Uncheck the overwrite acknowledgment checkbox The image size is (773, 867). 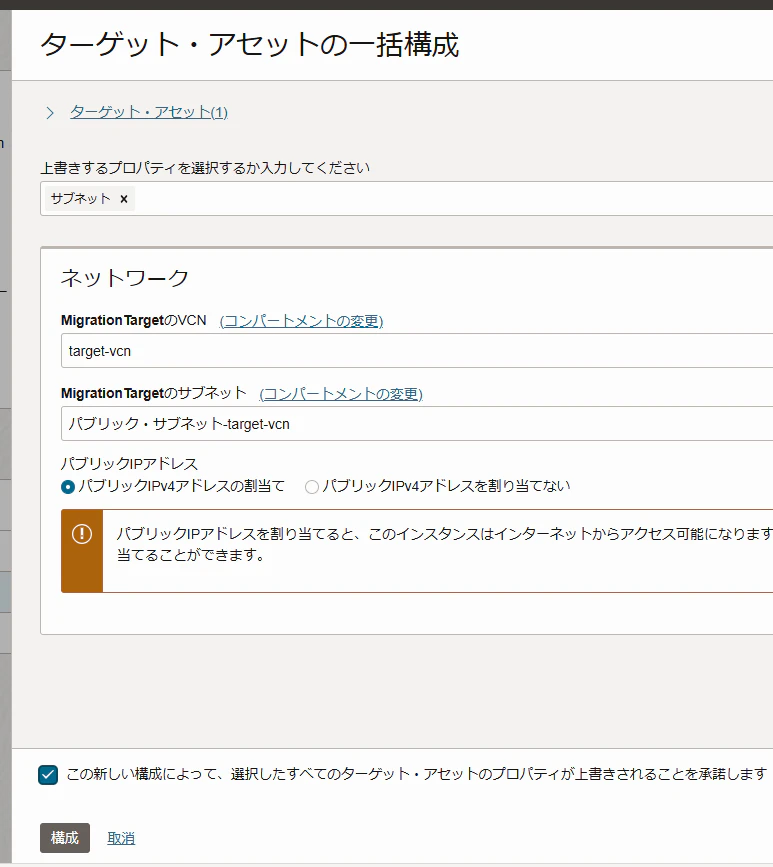48,775
